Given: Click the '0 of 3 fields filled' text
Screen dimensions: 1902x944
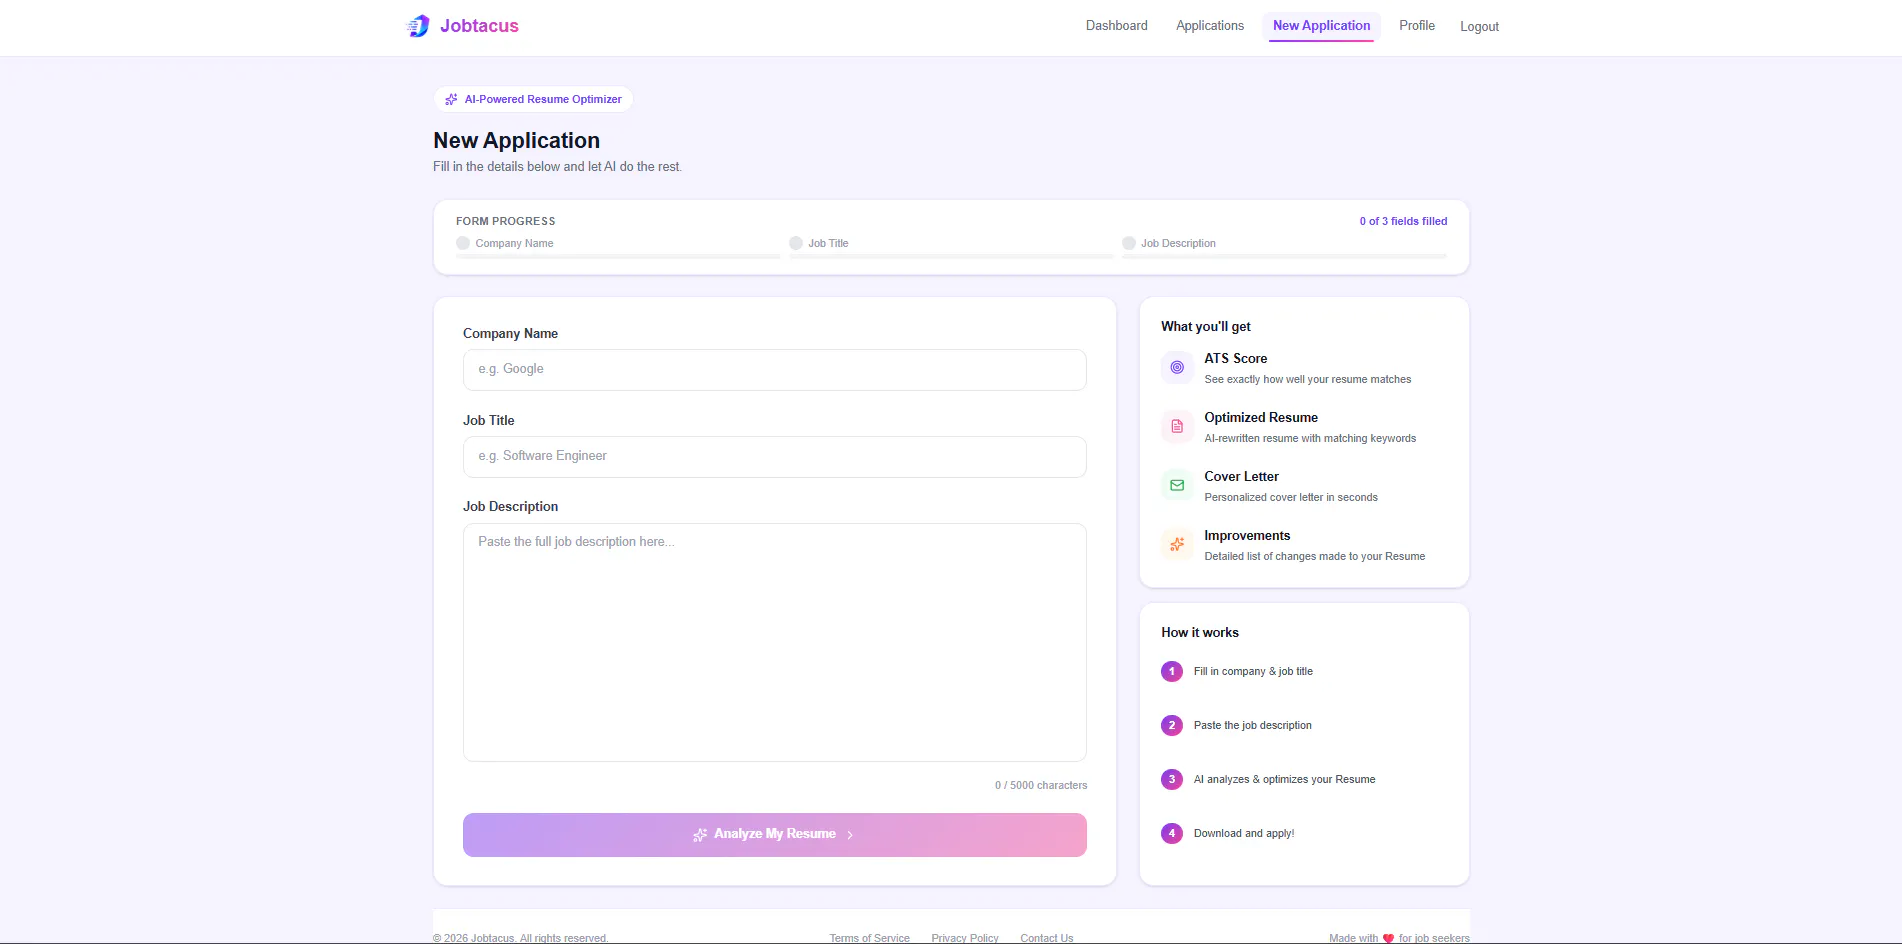Looking at the screenshot, I should pos(1403,221).
